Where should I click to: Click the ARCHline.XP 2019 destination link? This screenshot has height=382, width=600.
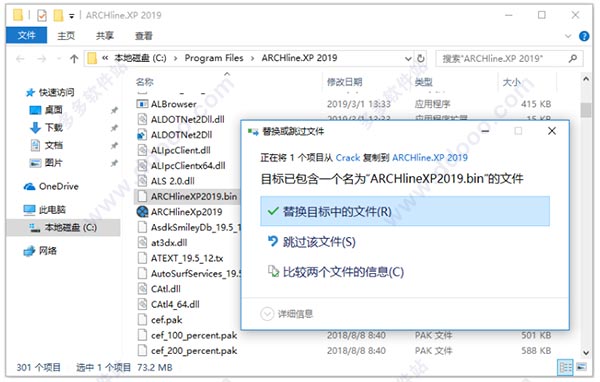tap(430, 157)
